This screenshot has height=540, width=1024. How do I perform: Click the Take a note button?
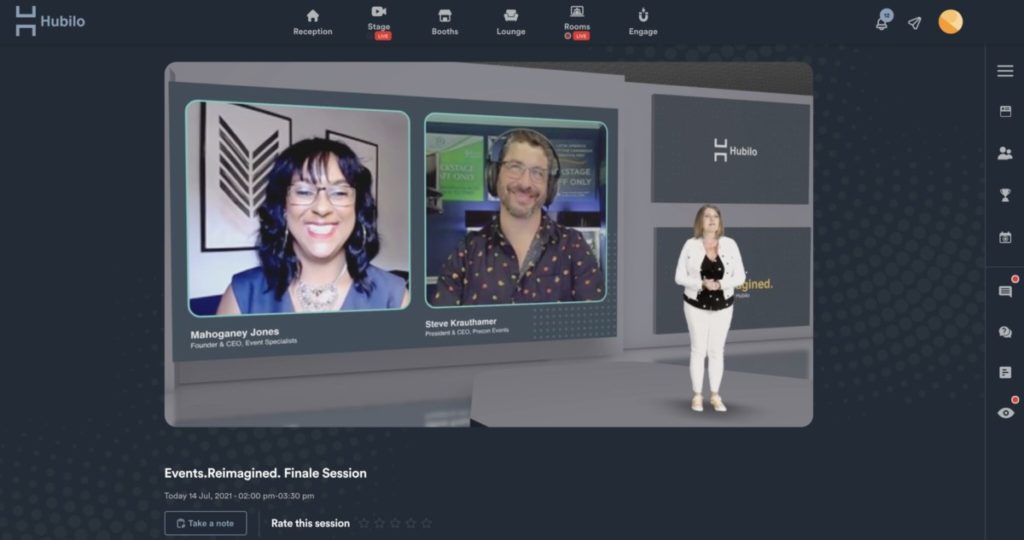[206, 523]
